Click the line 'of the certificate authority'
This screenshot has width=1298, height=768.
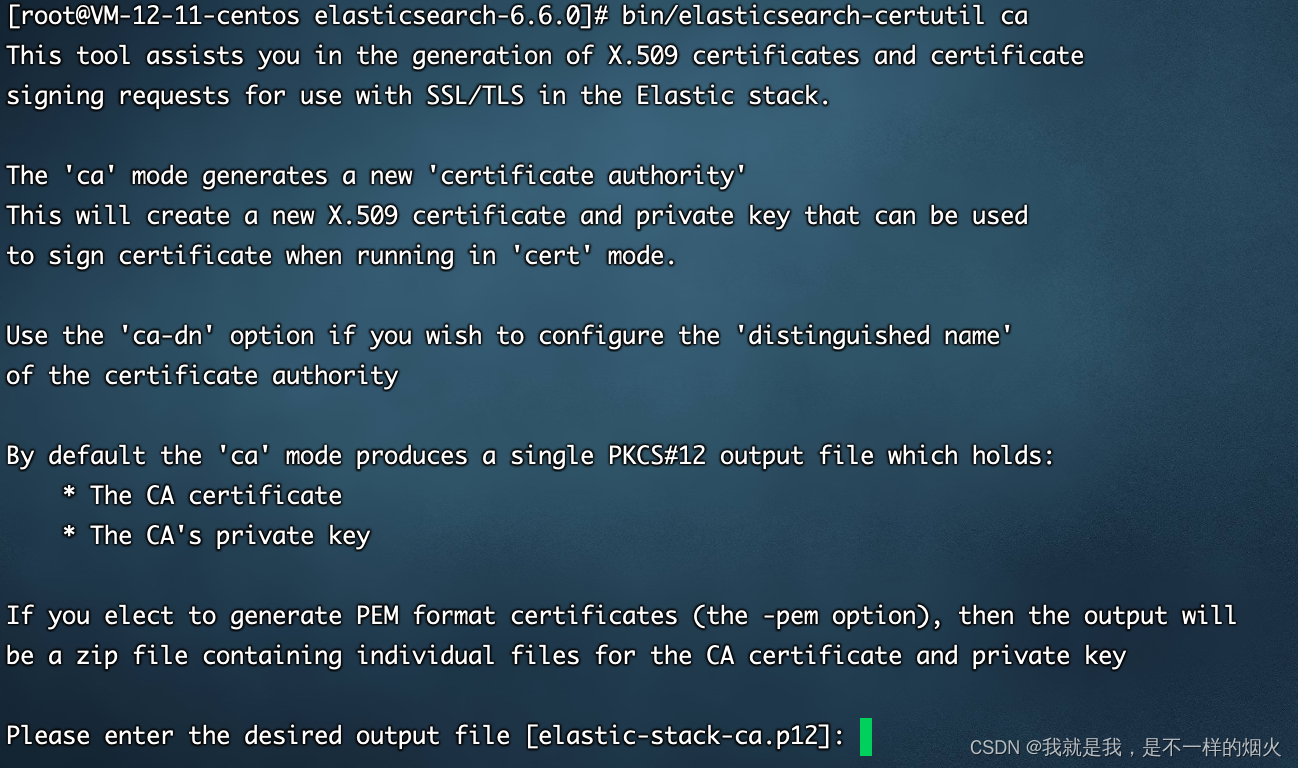pos(202,376)
